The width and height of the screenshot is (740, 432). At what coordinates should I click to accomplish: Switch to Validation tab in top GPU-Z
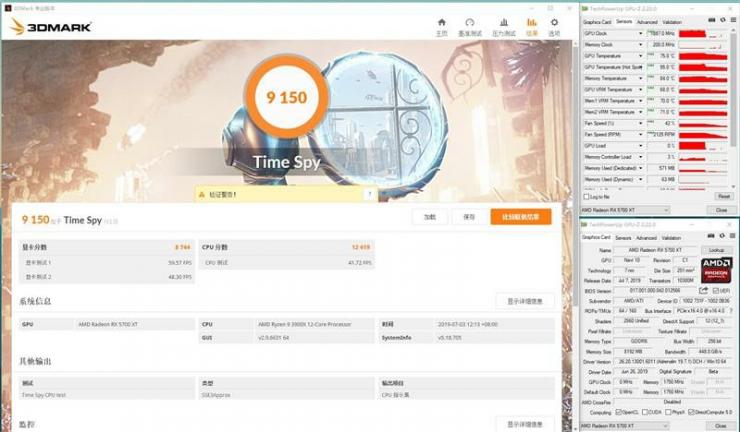[672, 22]
